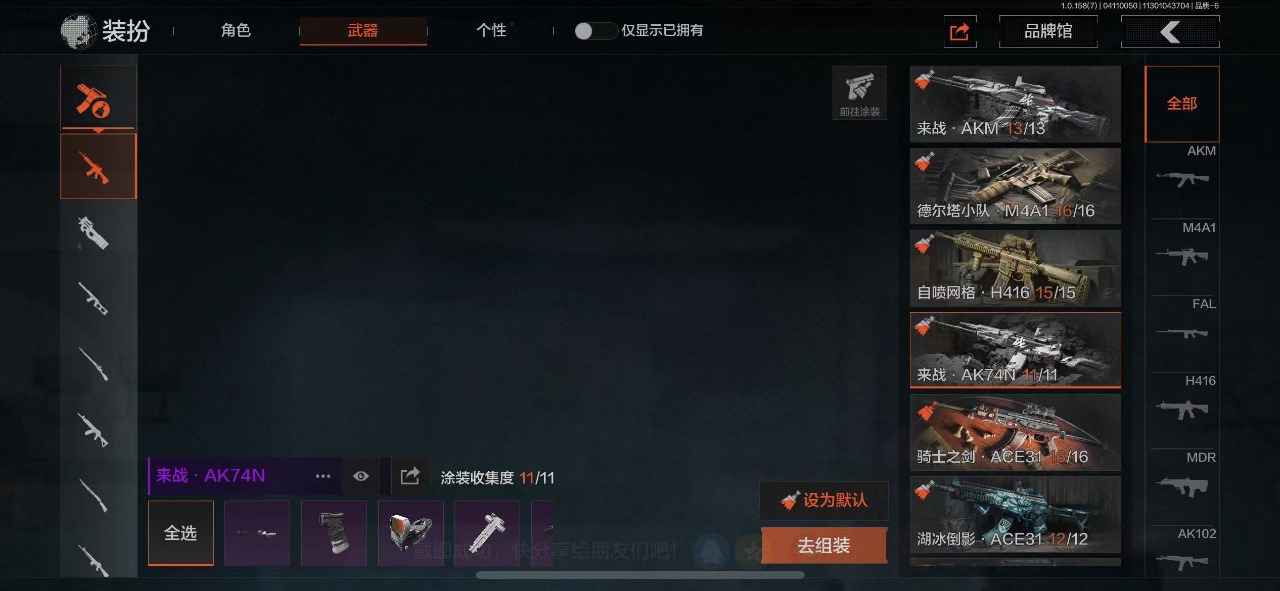This screenshot has height=591, width=1280.
Task: Click the horizontal scrollbar at bottom
Action: (640, 575)
